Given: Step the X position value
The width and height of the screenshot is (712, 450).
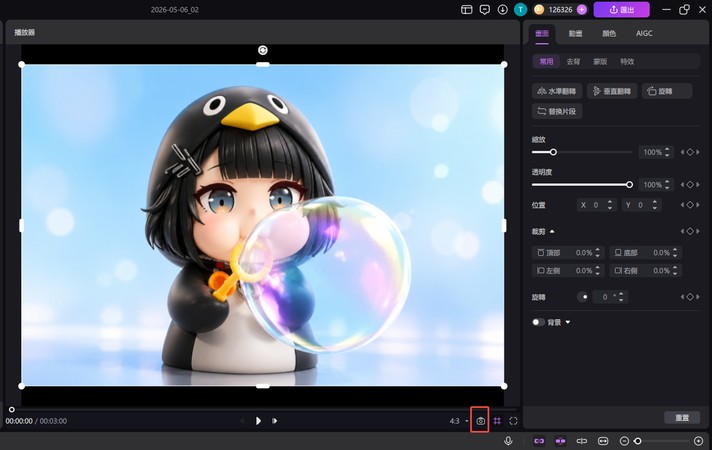Looking at the screenshot, I should (610, 205).
